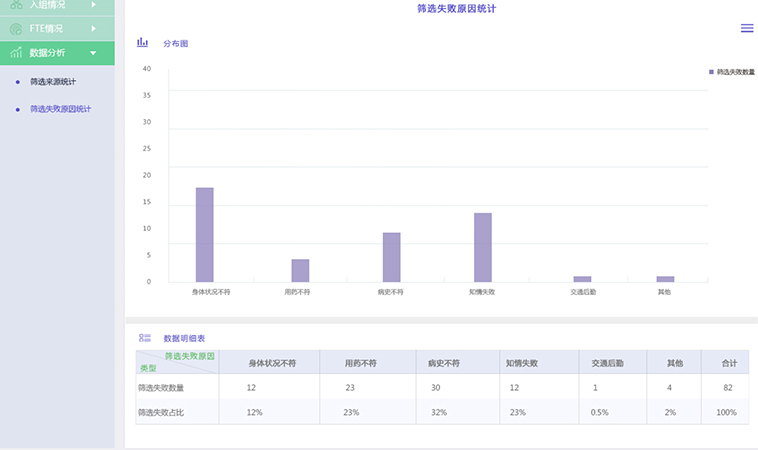Image resolution: width=758 pixels, height=450 pixels.
Task: Click the 病史不符 table column header
Action: (443, 363)
